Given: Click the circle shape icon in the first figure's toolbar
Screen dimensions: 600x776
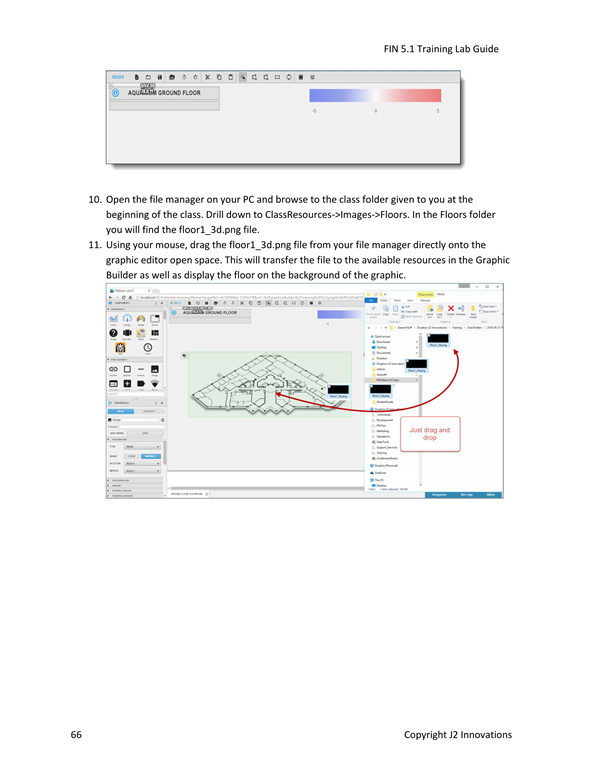Looking at the screenshot, I should click(289, 77).
